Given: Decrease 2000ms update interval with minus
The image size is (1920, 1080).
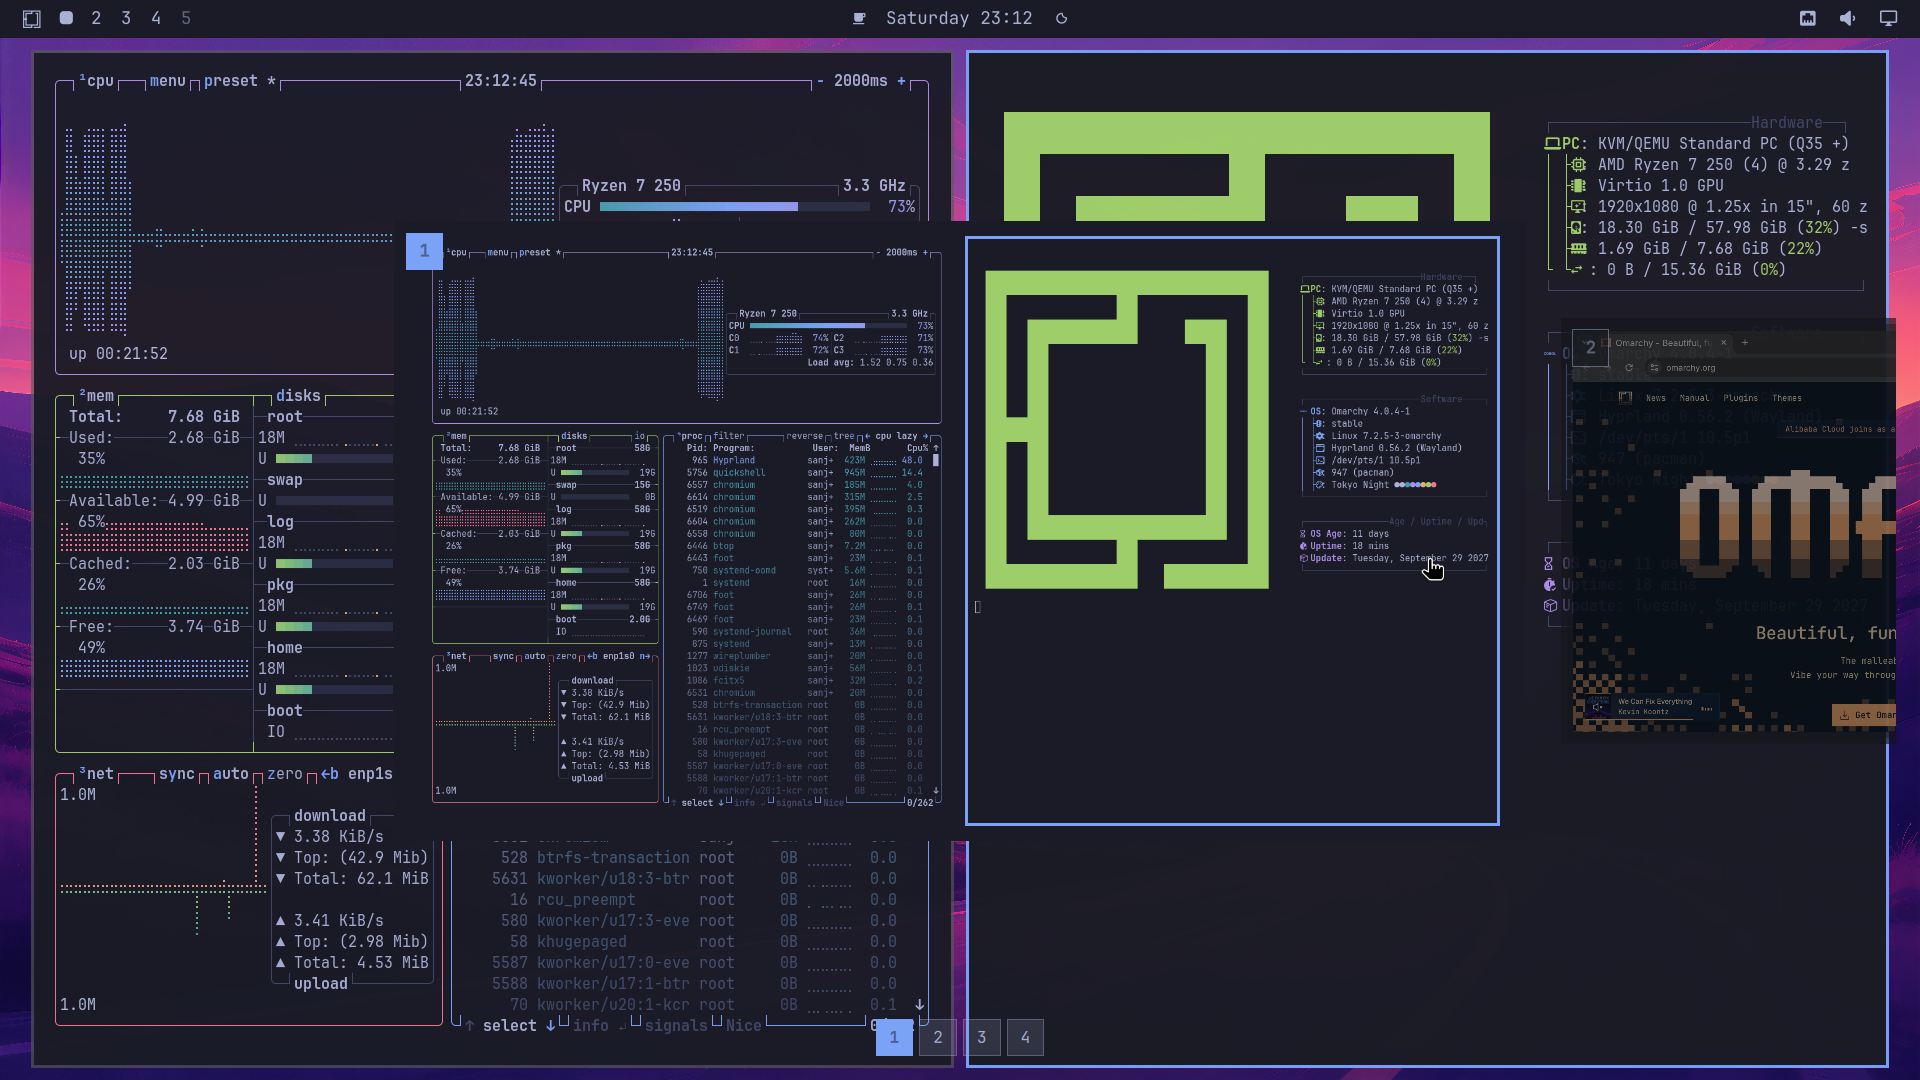Looking at the screenshot, I should [821, 81].
